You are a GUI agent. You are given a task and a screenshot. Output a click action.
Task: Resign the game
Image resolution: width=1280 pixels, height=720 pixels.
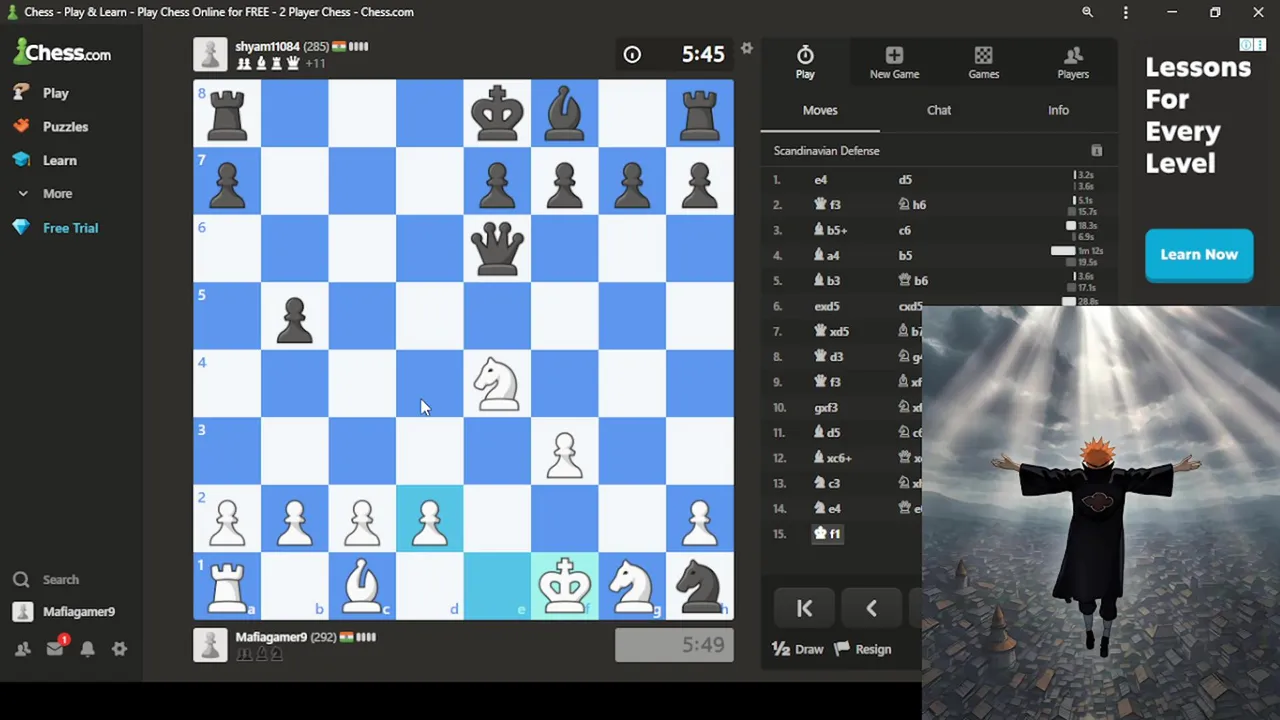(x=863, y=649)
